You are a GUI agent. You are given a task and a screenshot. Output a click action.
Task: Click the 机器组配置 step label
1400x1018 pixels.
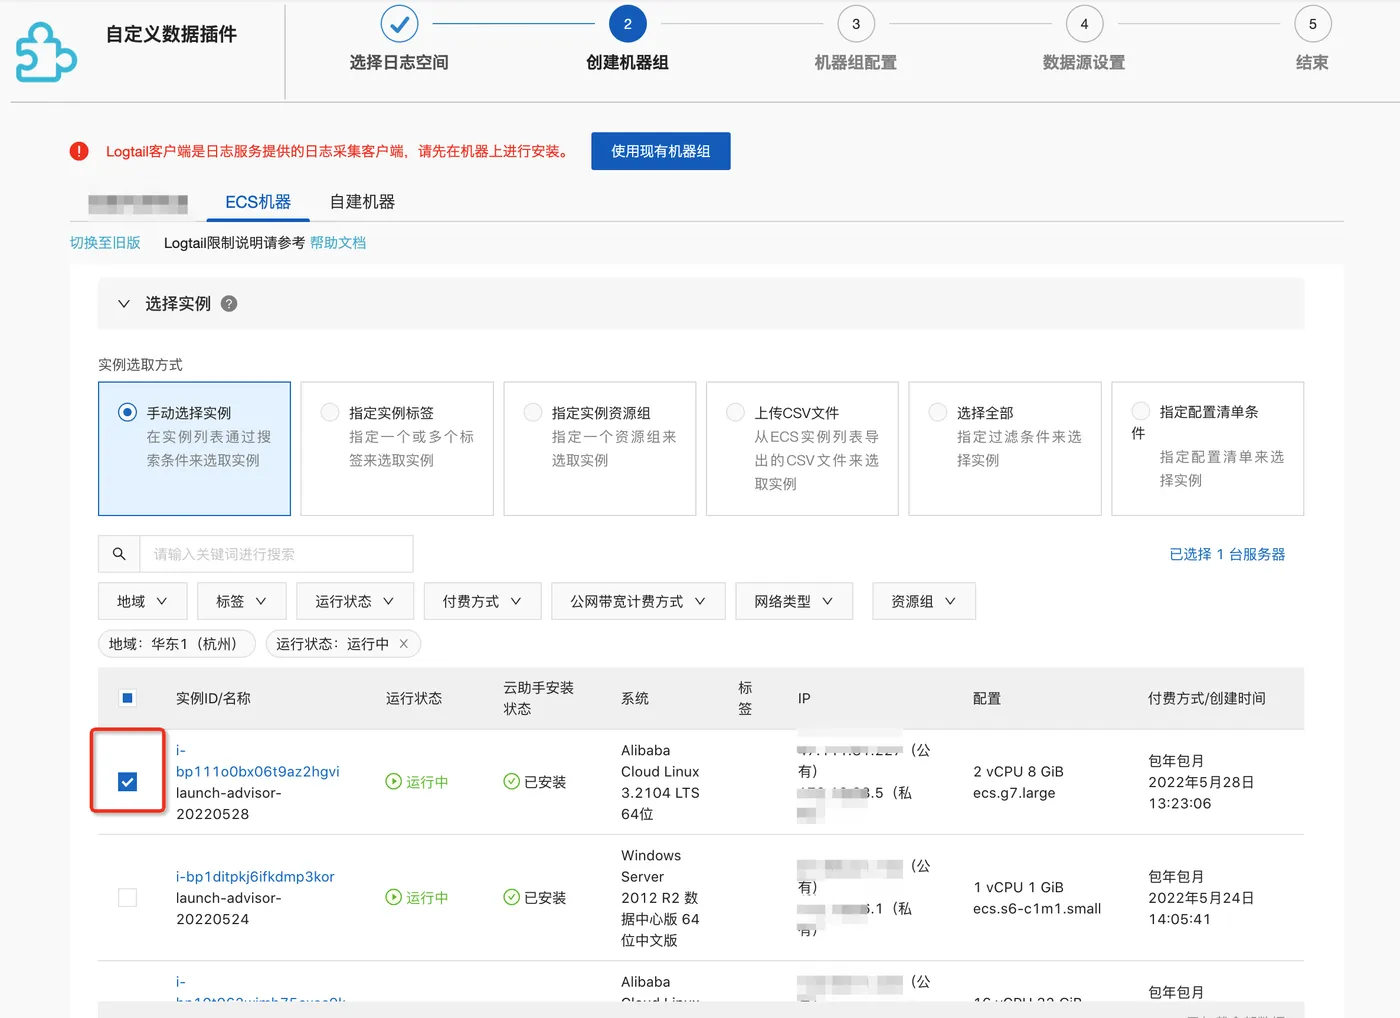click(856, 63)
